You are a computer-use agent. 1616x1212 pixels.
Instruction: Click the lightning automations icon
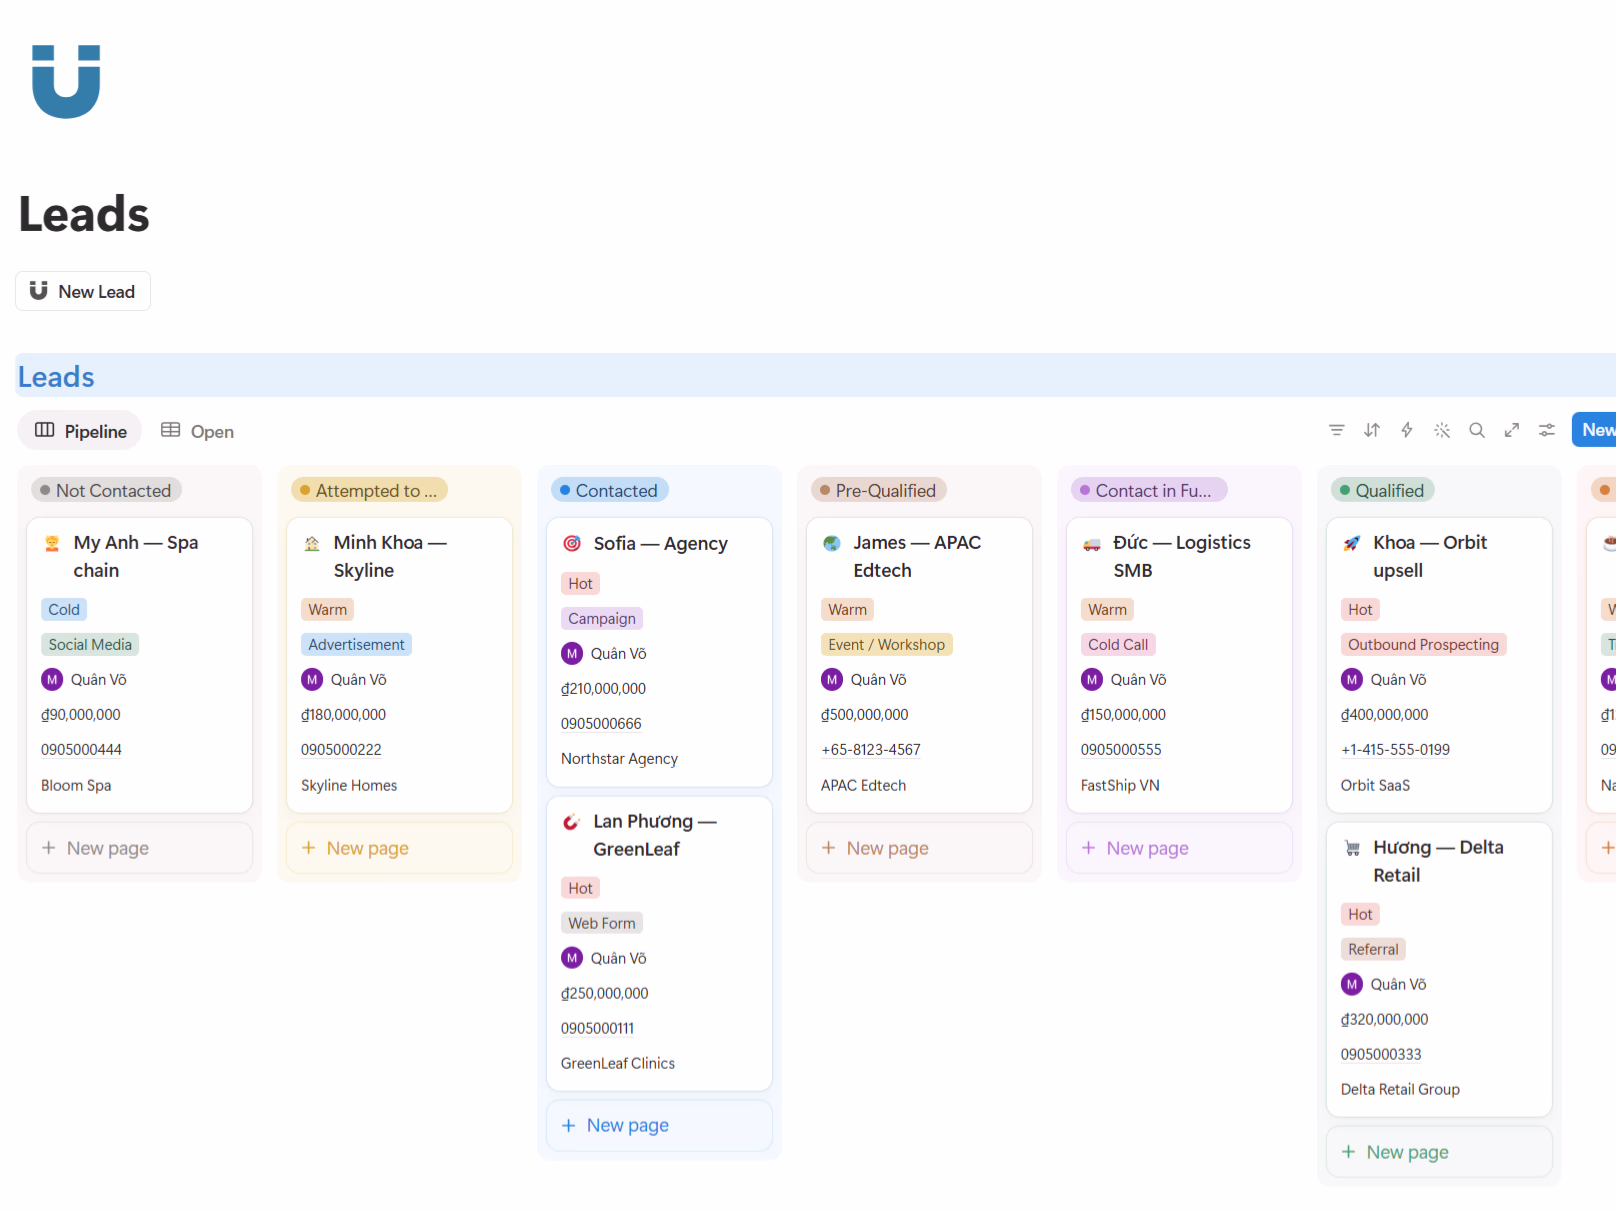click(1407, 430)
